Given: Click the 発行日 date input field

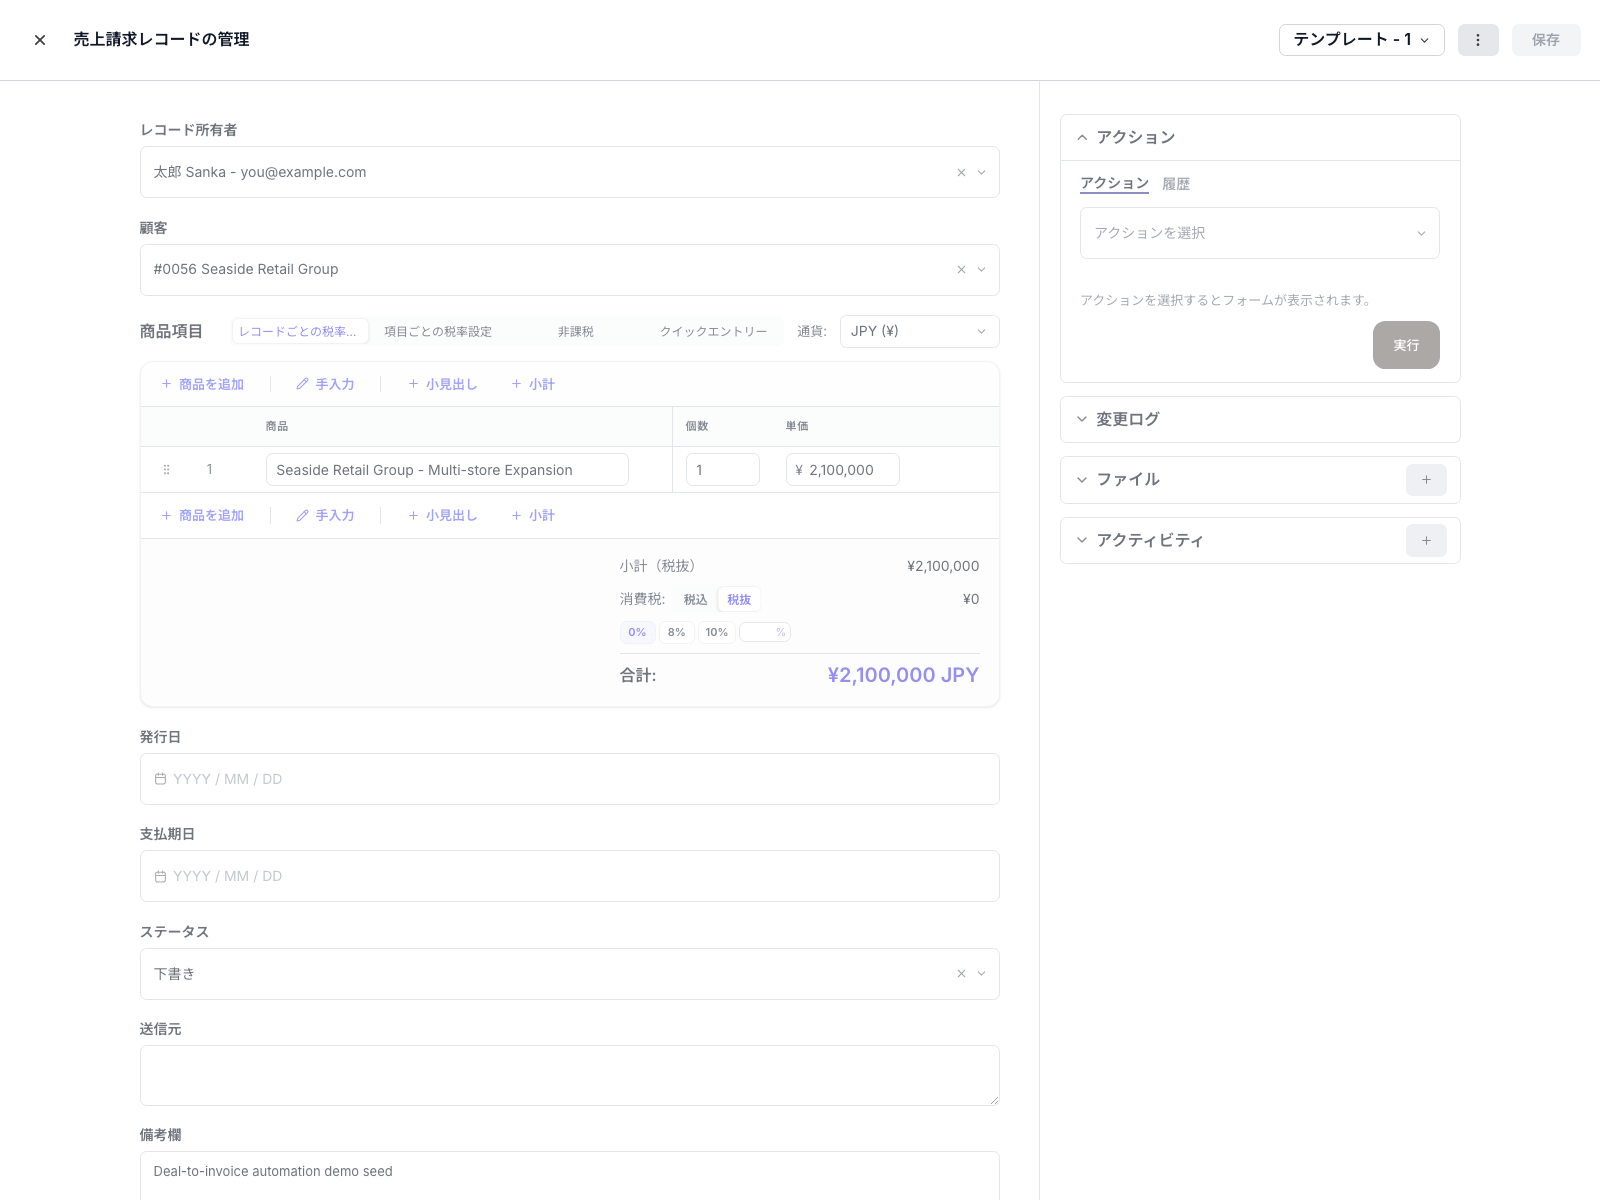Looking at the screenshot, I should pyautogui.click(x=569, y=779).
